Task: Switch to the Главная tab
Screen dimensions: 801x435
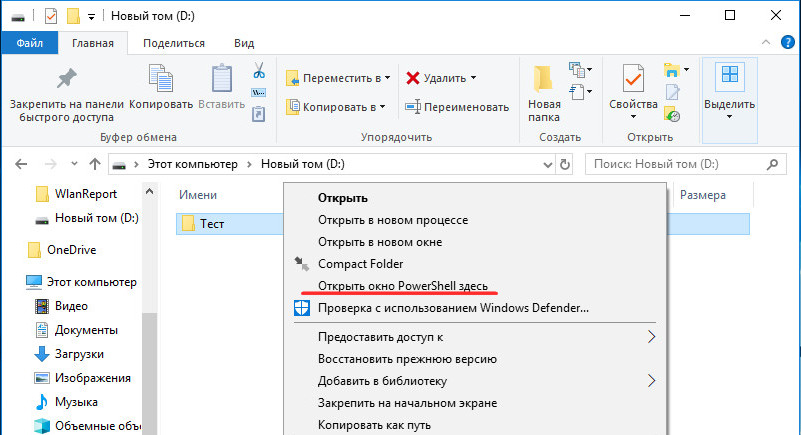Action: click(x=92, y=43)
